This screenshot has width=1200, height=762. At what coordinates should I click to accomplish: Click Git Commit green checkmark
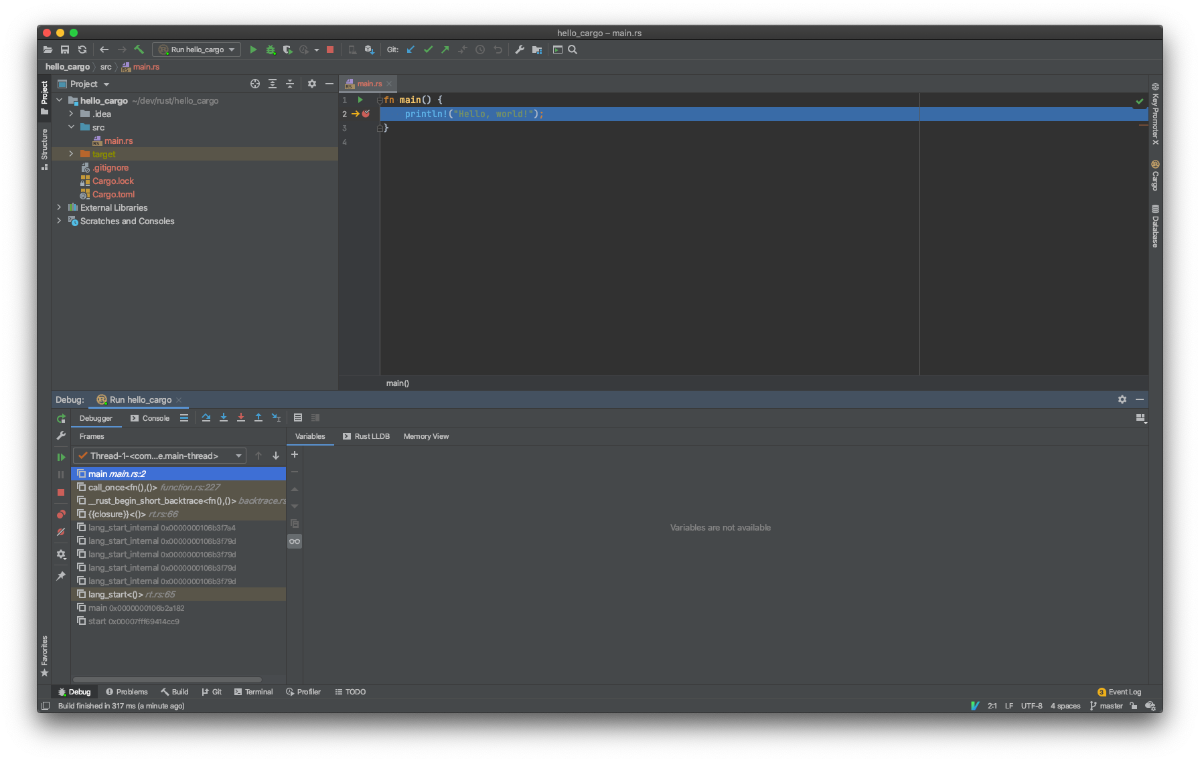pyautogui.click(x=428, y=49)
